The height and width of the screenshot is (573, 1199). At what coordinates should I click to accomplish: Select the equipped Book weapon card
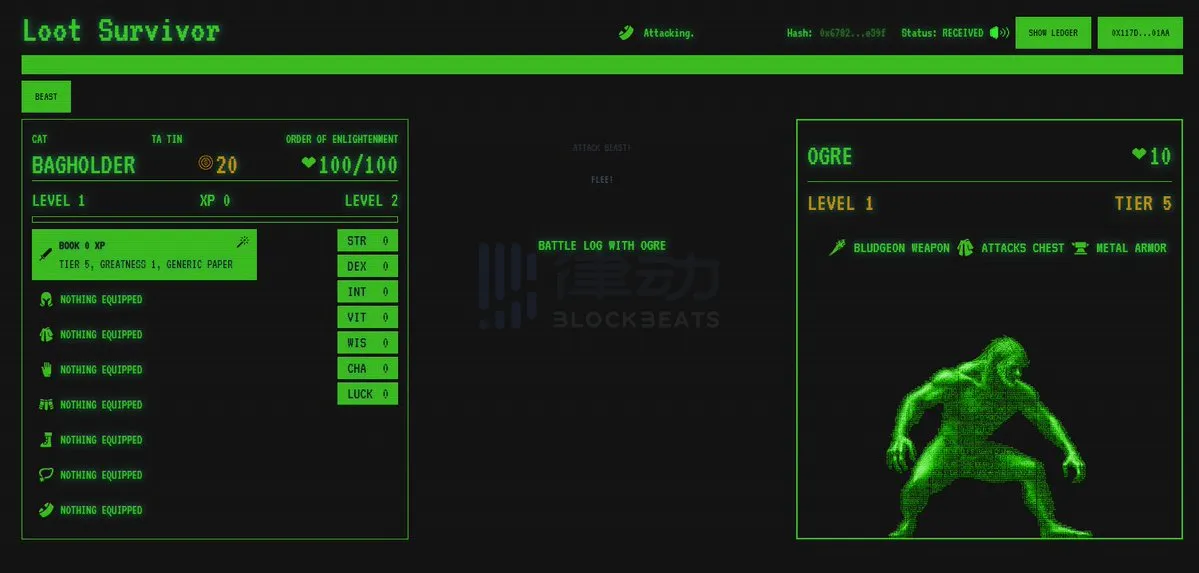(145, 255)
